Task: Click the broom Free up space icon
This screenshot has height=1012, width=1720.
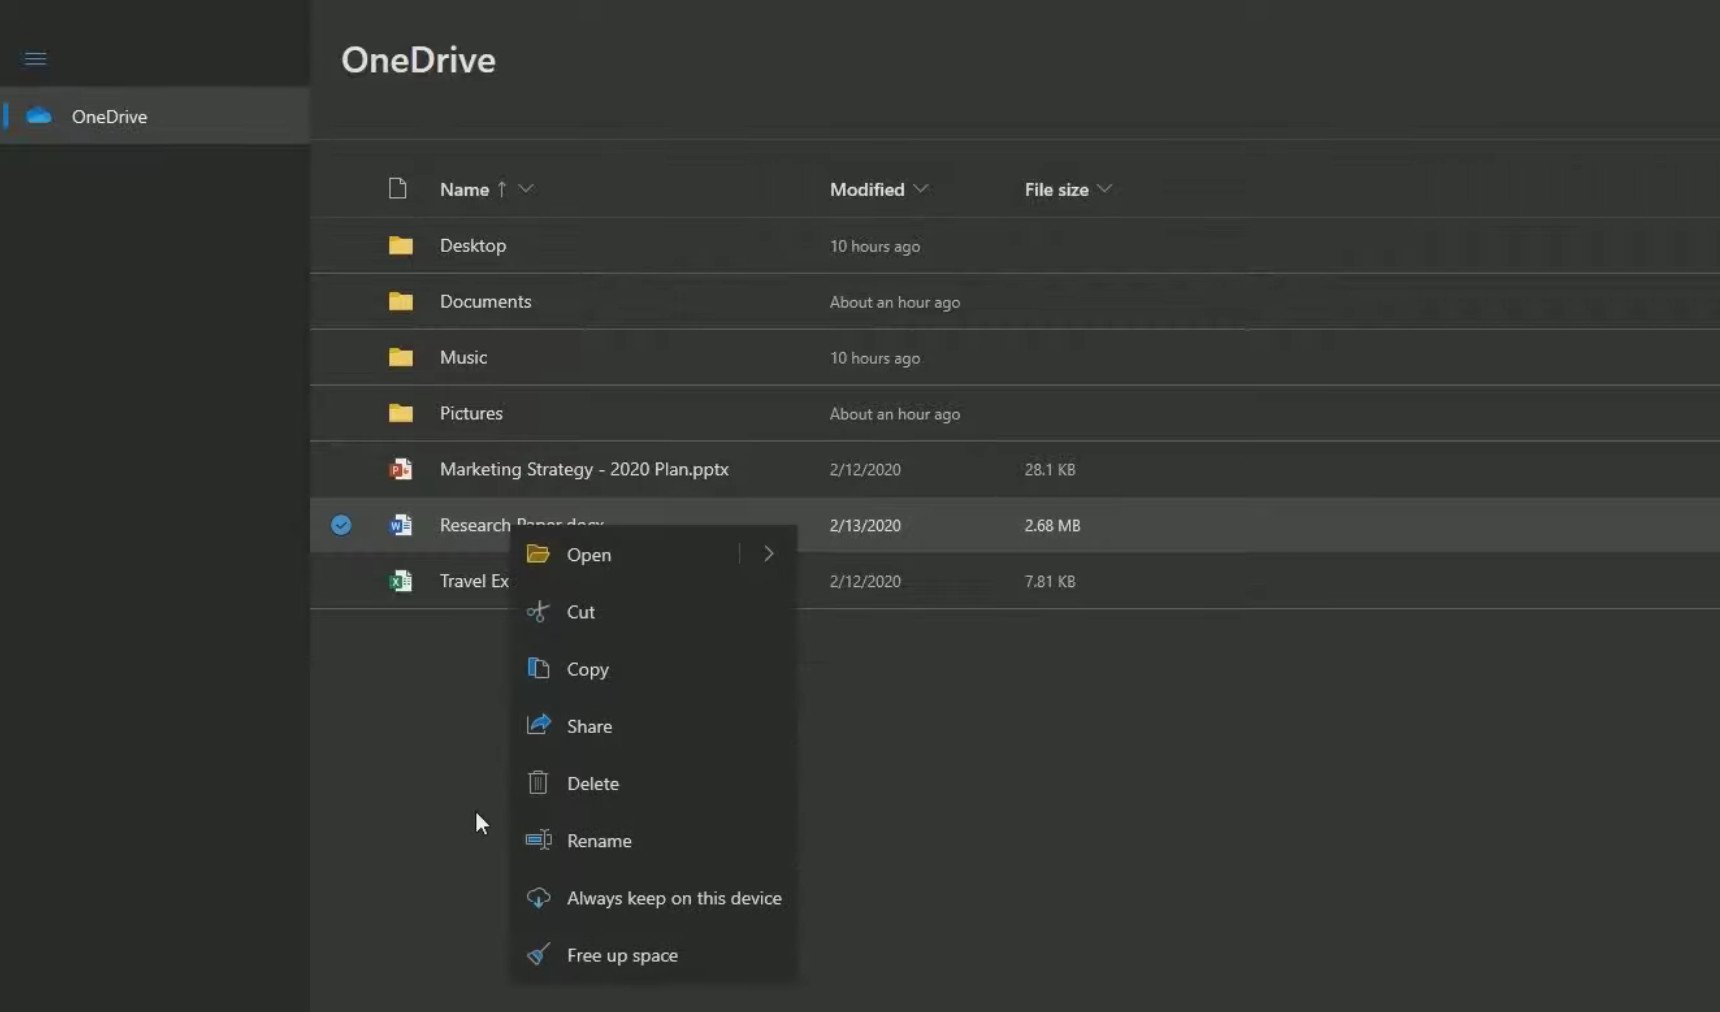Action: [538, 954]
